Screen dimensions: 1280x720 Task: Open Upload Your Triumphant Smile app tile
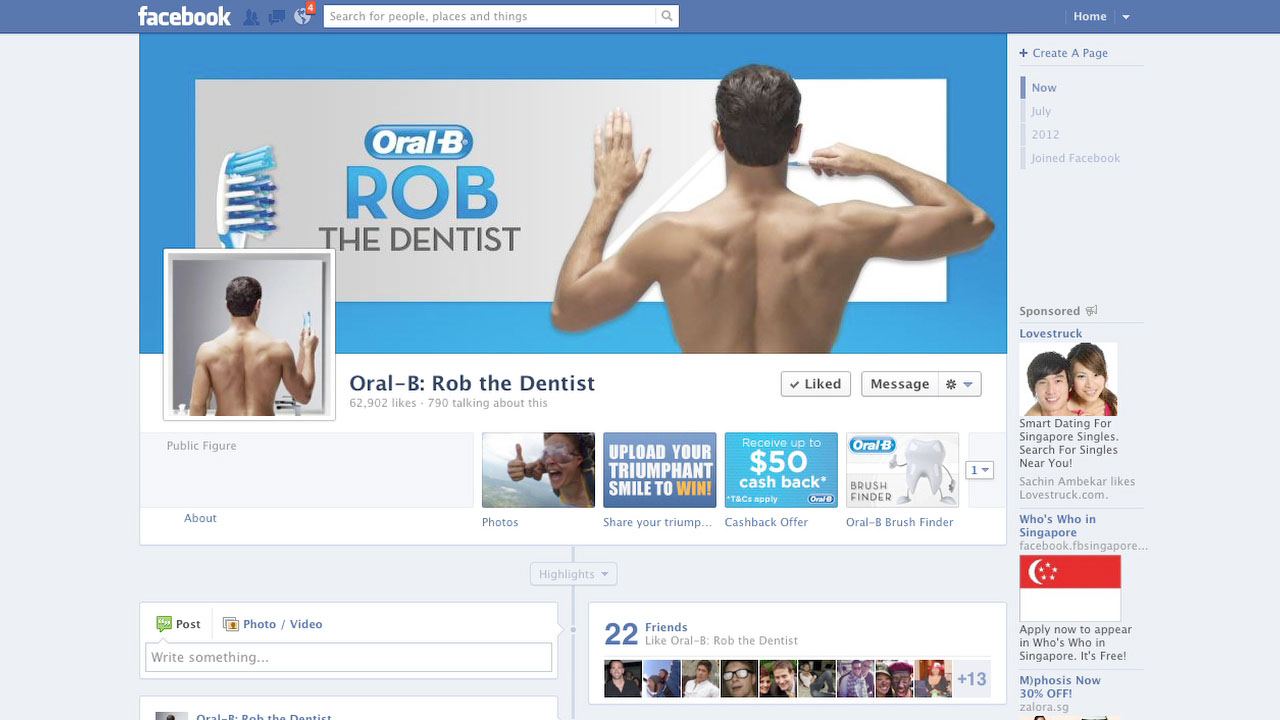(660, 470)
